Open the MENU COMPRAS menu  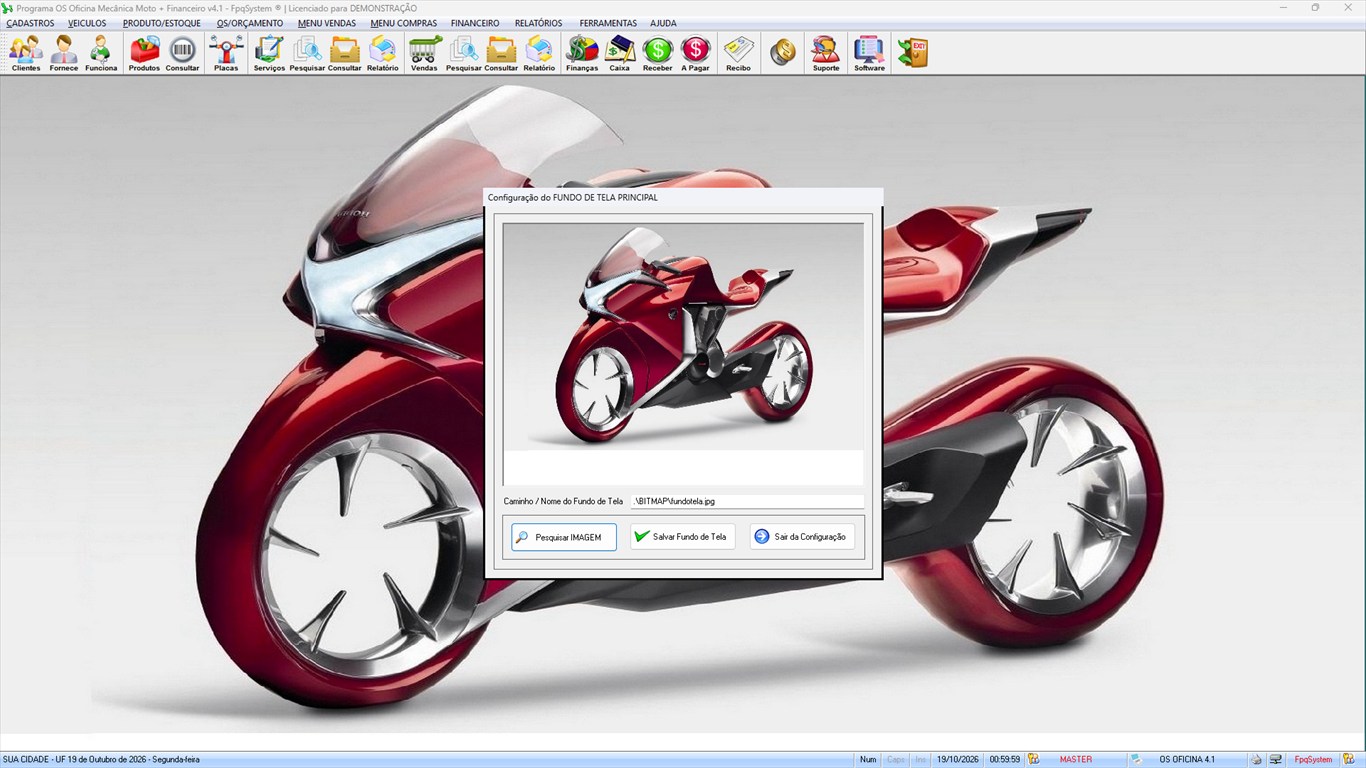point(403,23)
